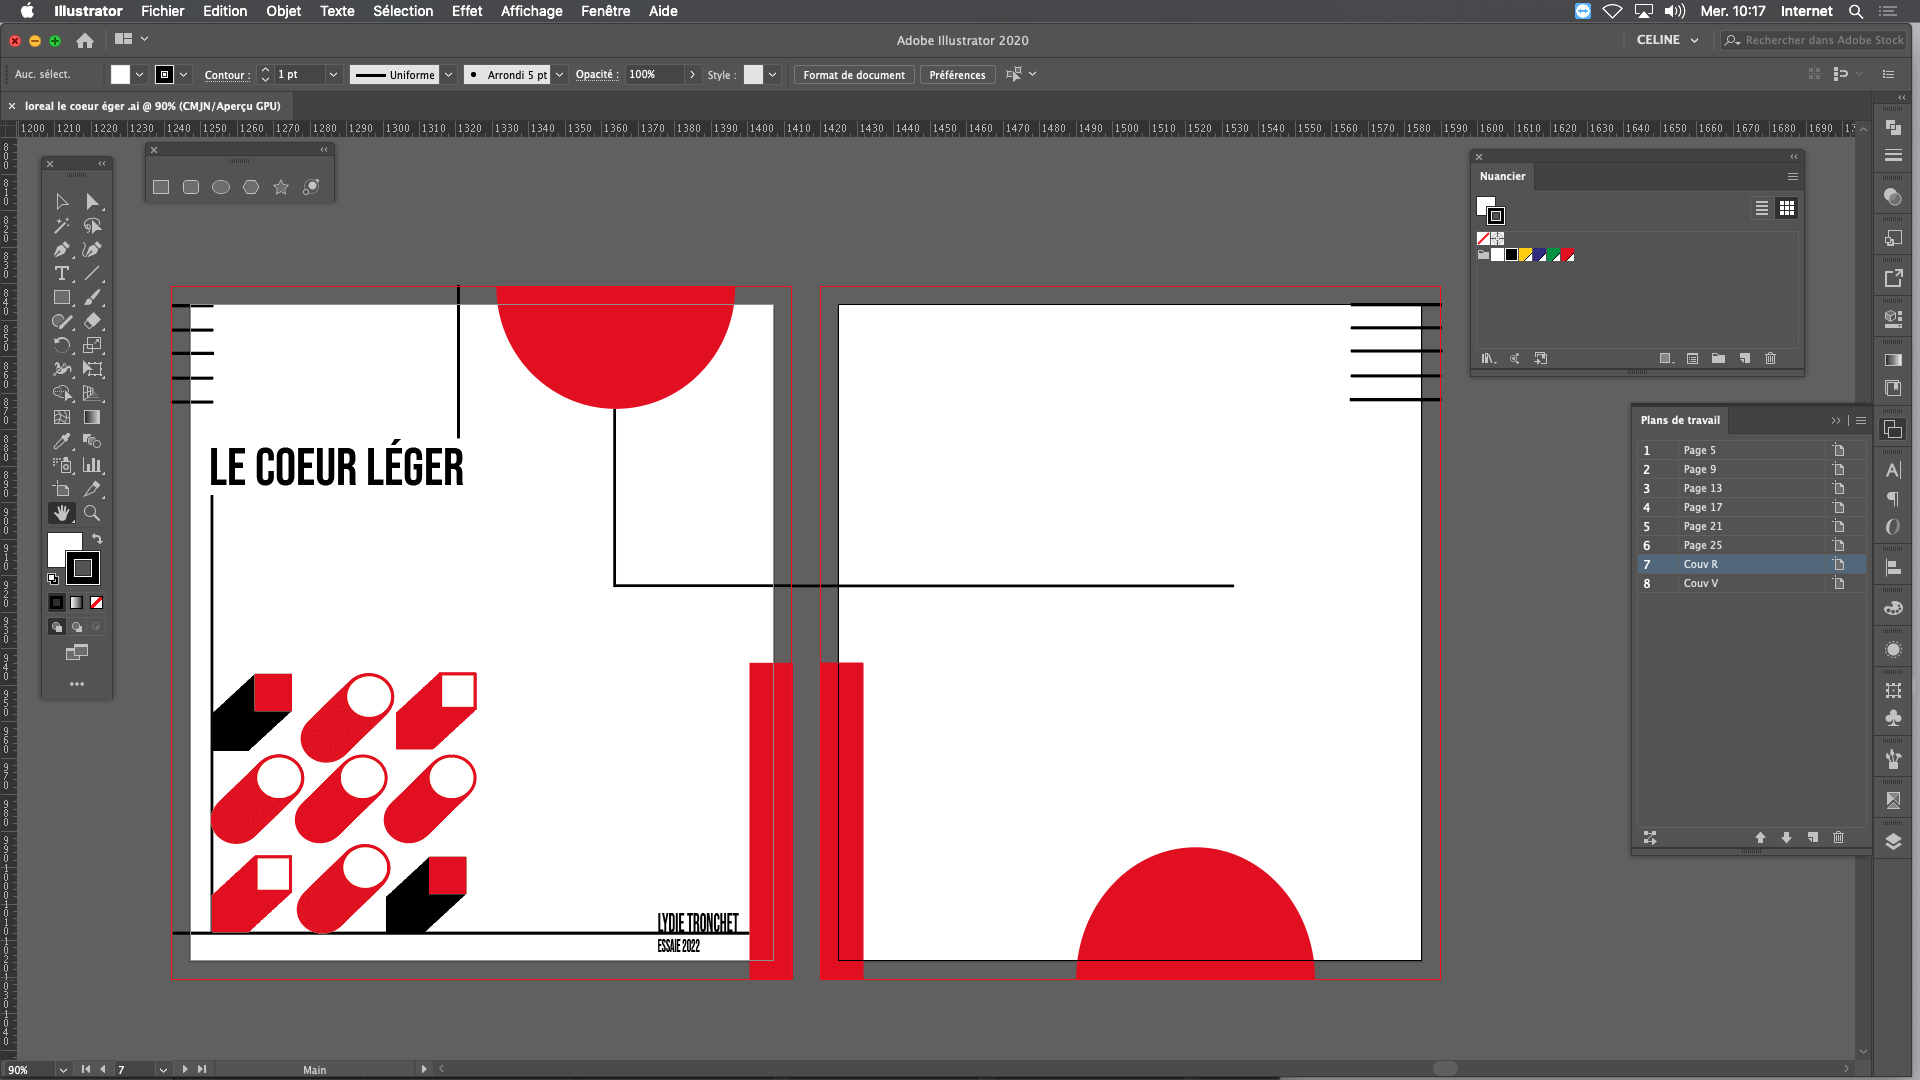Screen dimensions: 1920x1080
Task: Open the Fenêtre menu
Action: click(606, 11)
